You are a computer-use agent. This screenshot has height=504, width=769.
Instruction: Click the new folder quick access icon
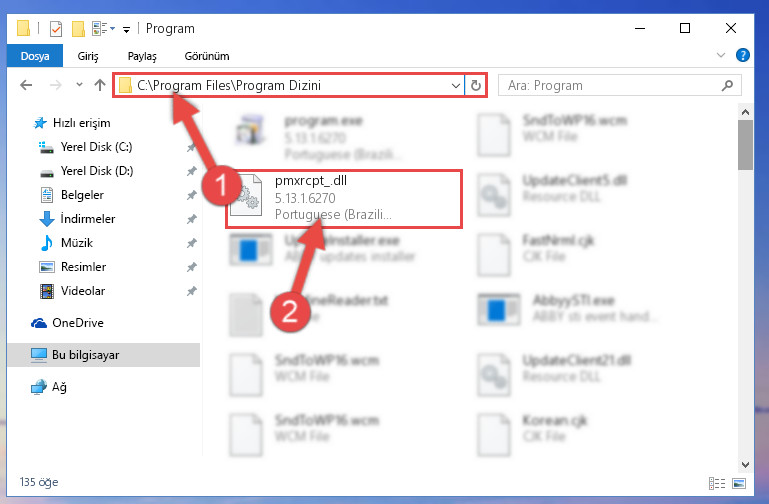pos(78,29)
